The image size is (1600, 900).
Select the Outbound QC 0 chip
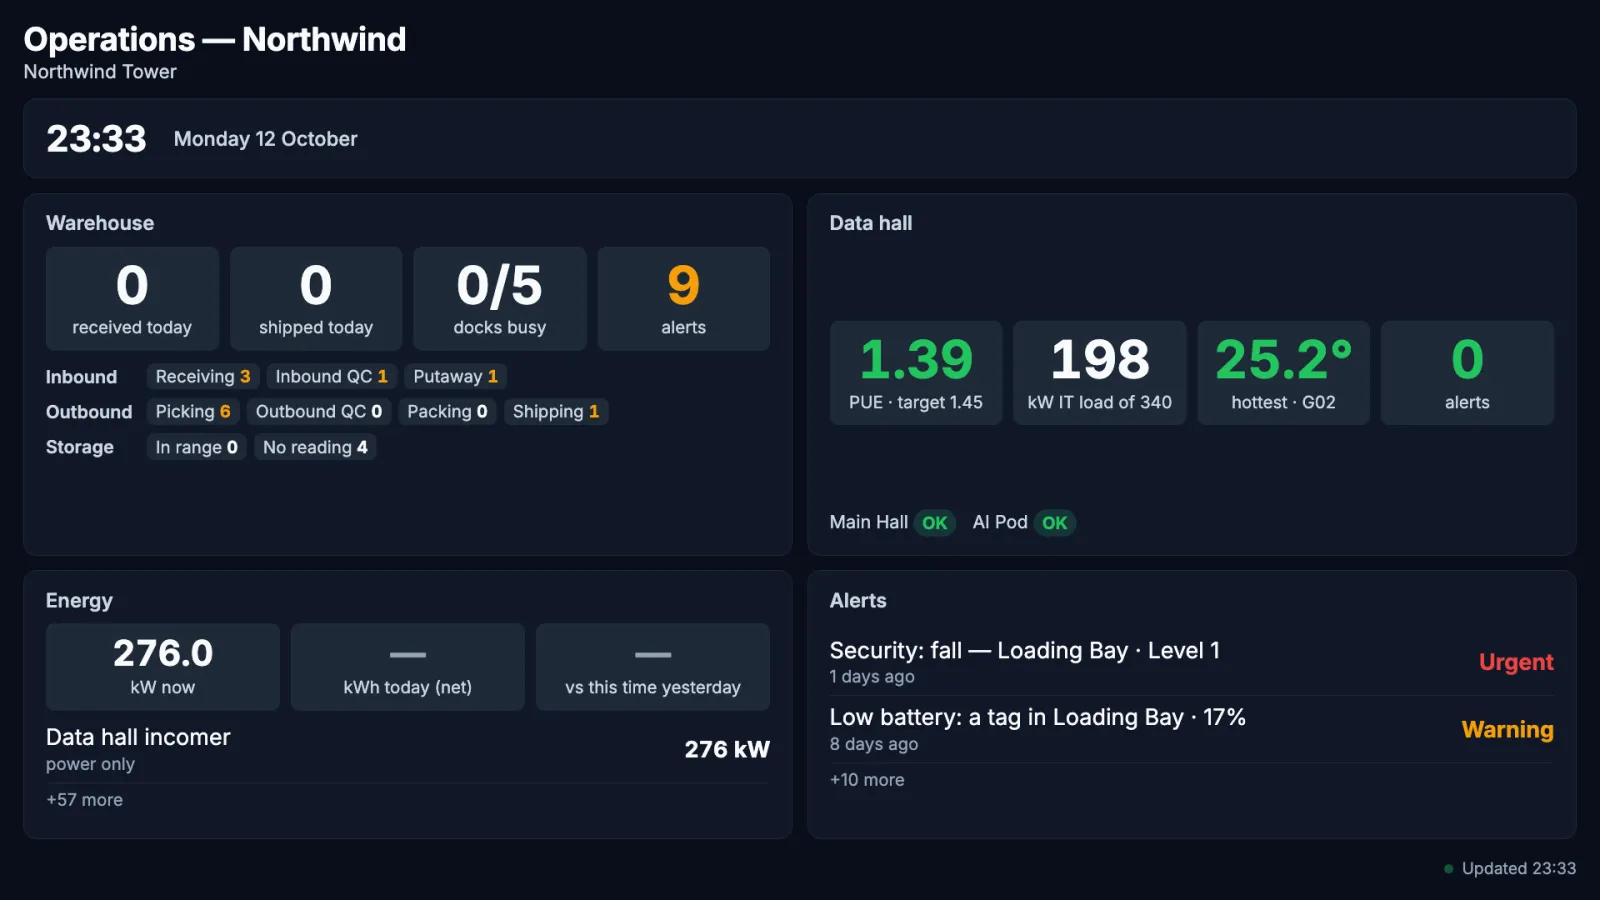(x=319, y=412)
